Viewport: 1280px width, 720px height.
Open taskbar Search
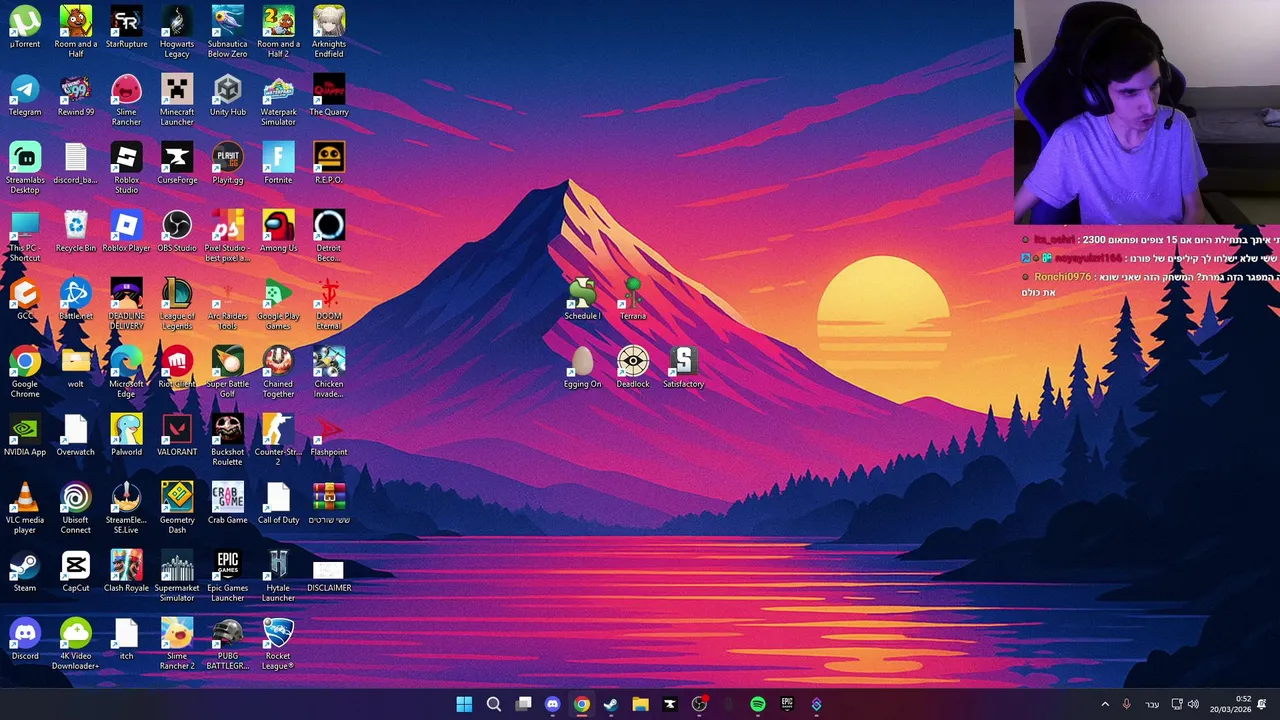tap(494, 704)
